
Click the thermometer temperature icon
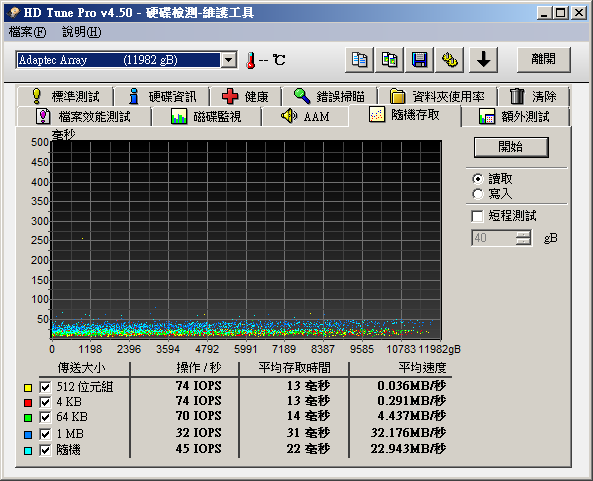(250, 61)
